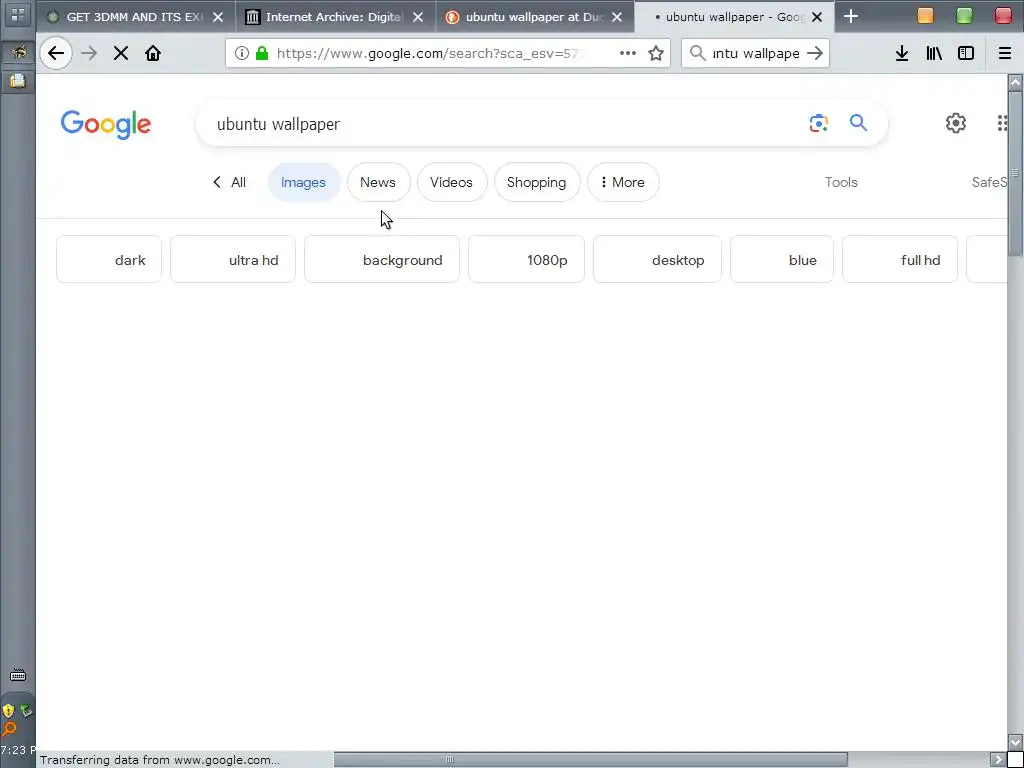The height and width of the screenshot is (768, 1024).
Task: Click the horizontal scrollbar thumb
Action: tap(590, 759)
